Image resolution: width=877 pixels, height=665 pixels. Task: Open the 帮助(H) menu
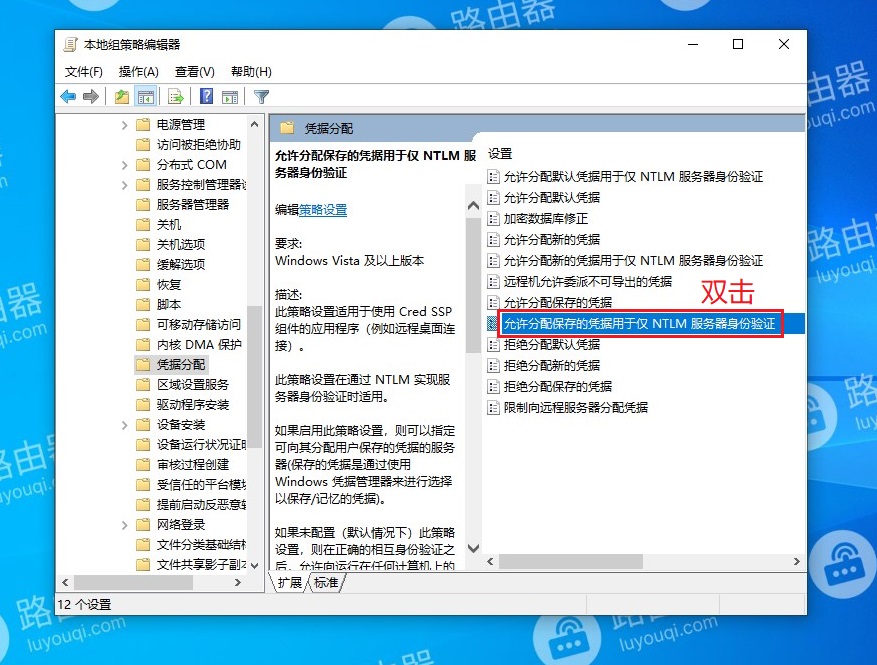(251, 72)
